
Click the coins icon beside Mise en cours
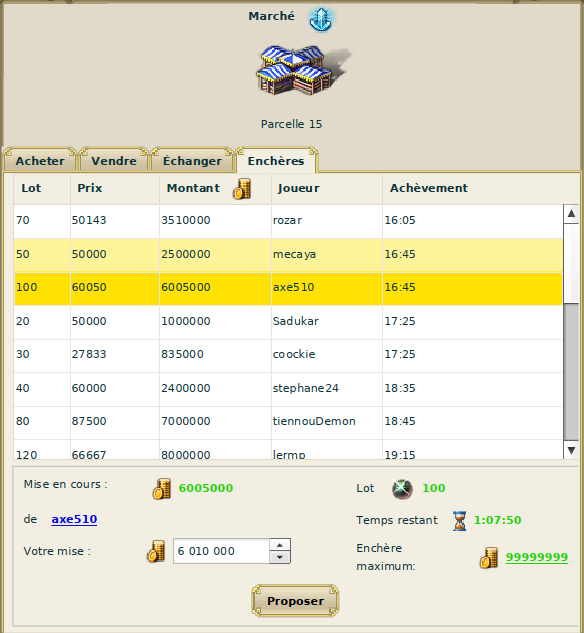tap(162, 488)
